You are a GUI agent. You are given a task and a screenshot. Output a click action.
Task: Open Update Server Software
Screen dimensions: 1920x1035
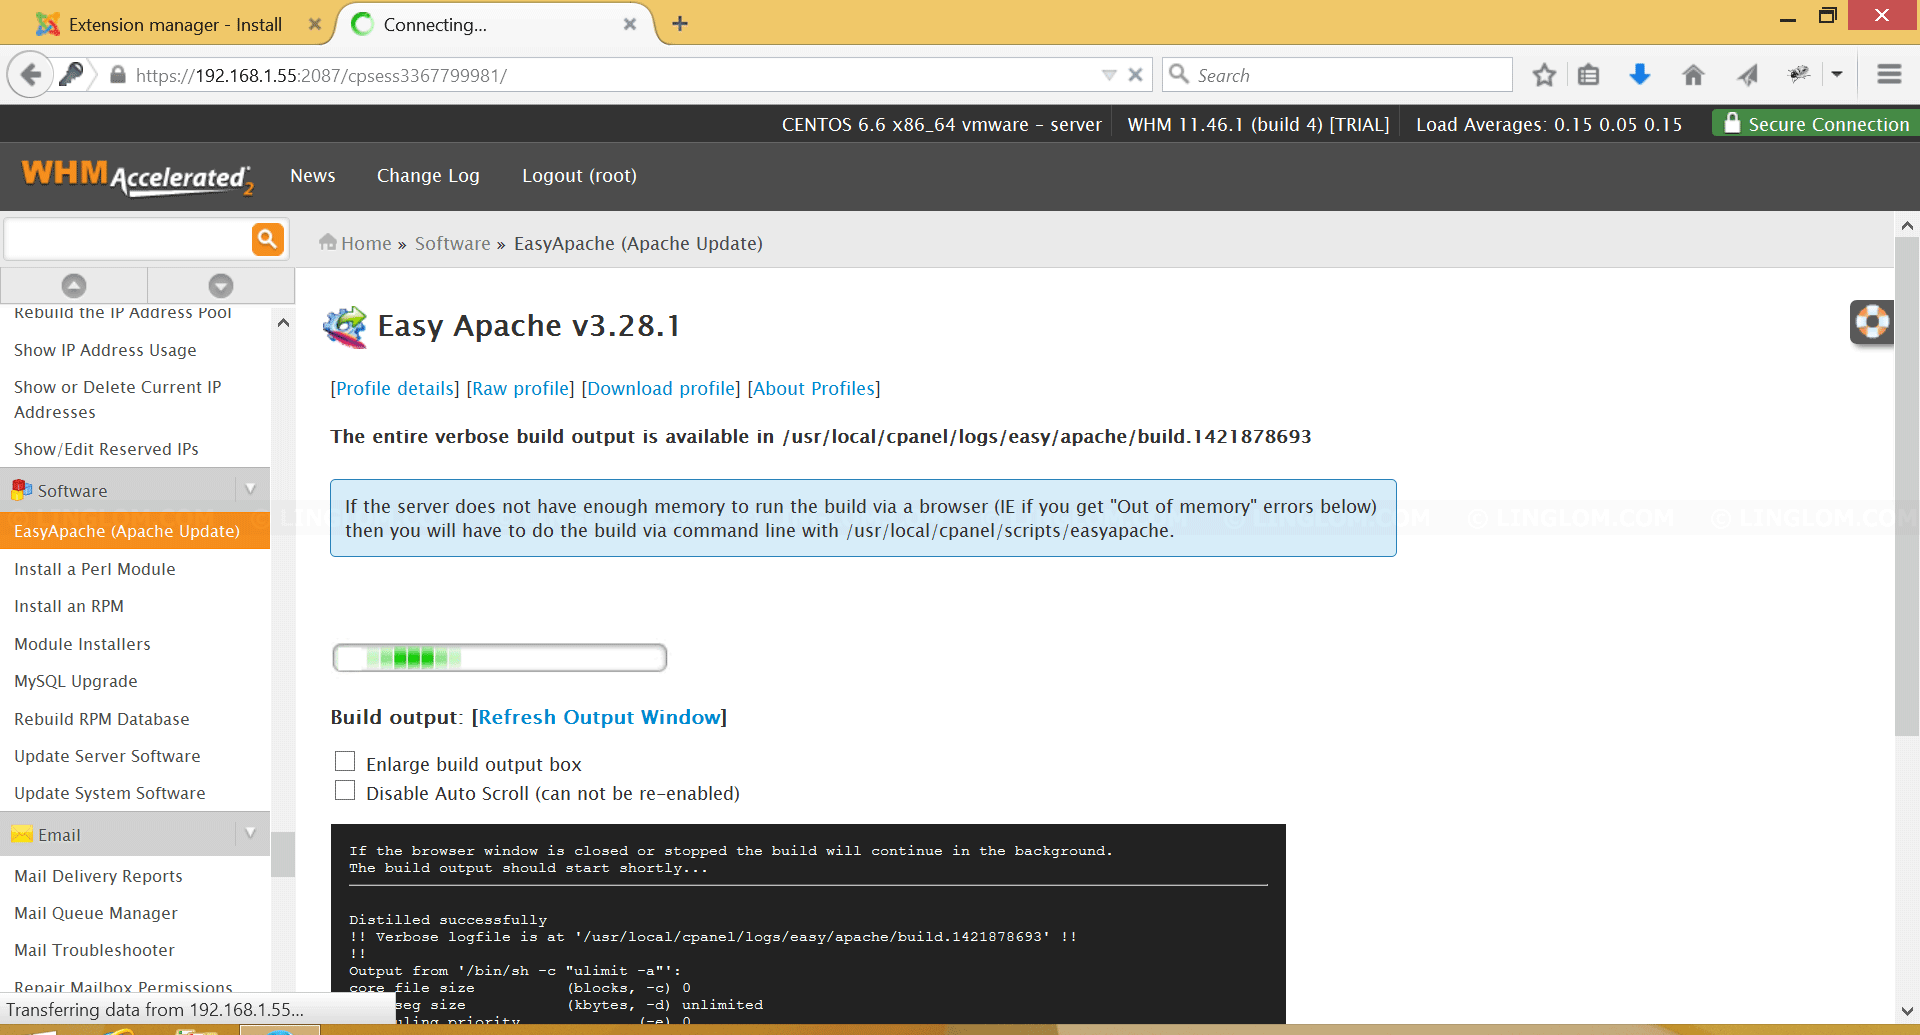point(107,756)
